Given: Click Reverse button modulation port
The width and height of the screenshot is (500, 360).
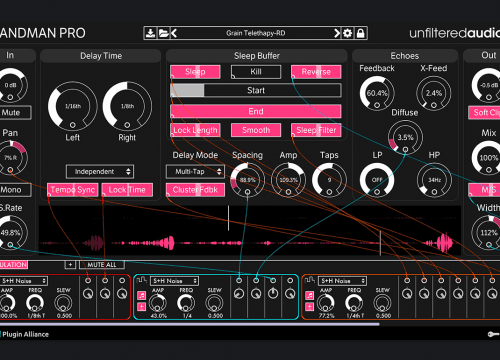Looking at the screenshot, I should pyautogui.click(x=293, y=77).
